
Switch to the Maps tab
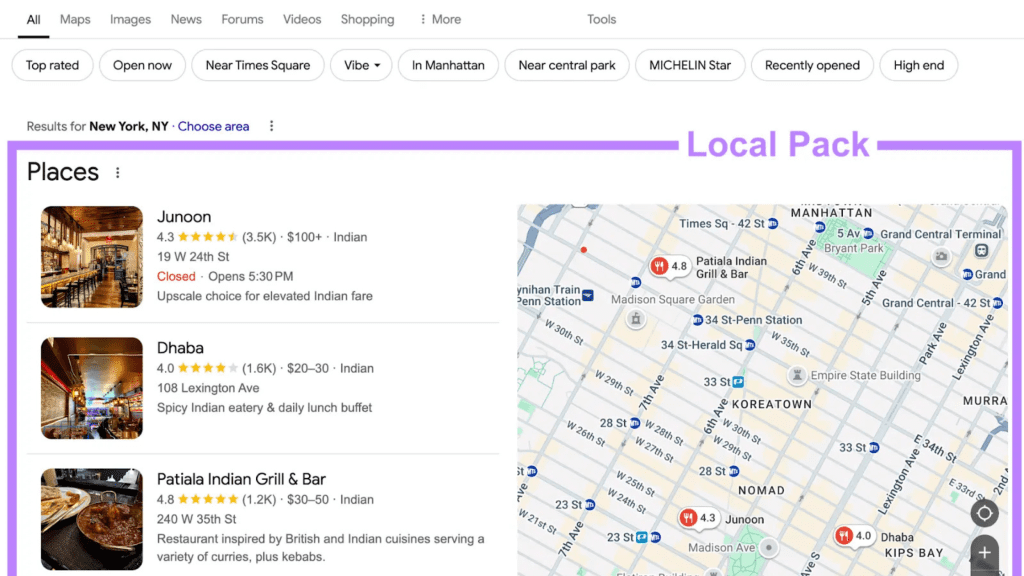(x=75, y=19)
